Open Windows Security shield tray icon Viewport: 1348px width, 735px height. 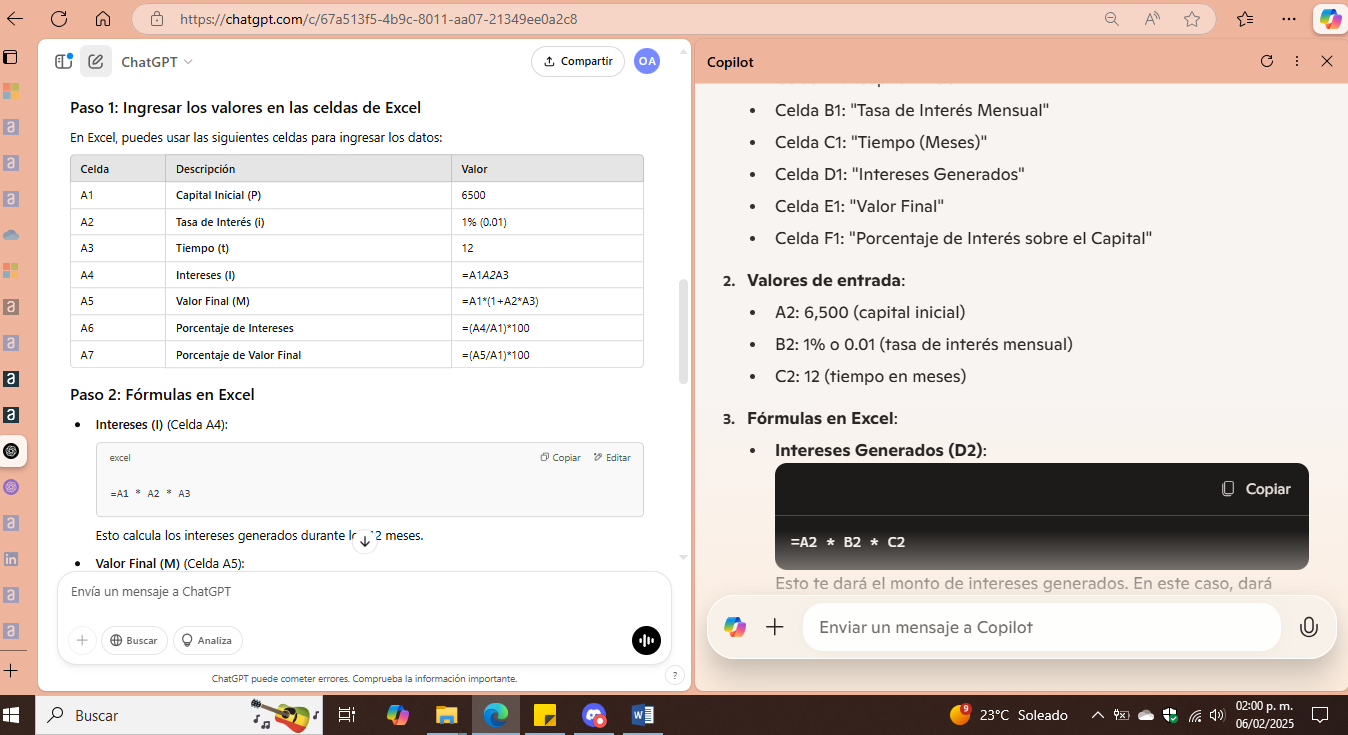pos(1169,715)
